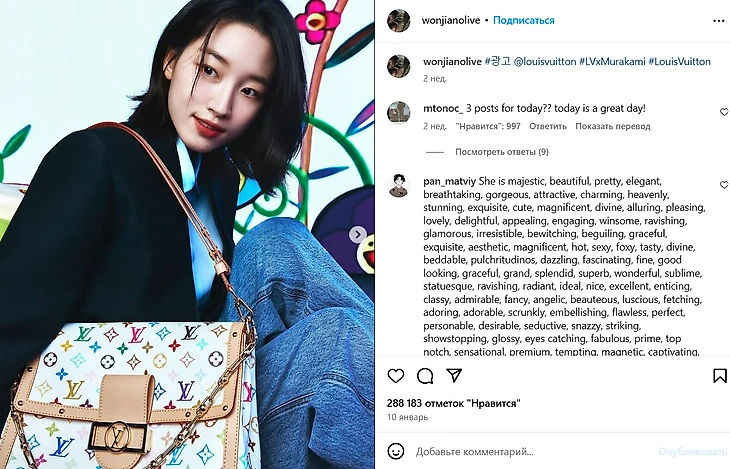Open the wonjianolive header profile avatar

tap(399, 20)
